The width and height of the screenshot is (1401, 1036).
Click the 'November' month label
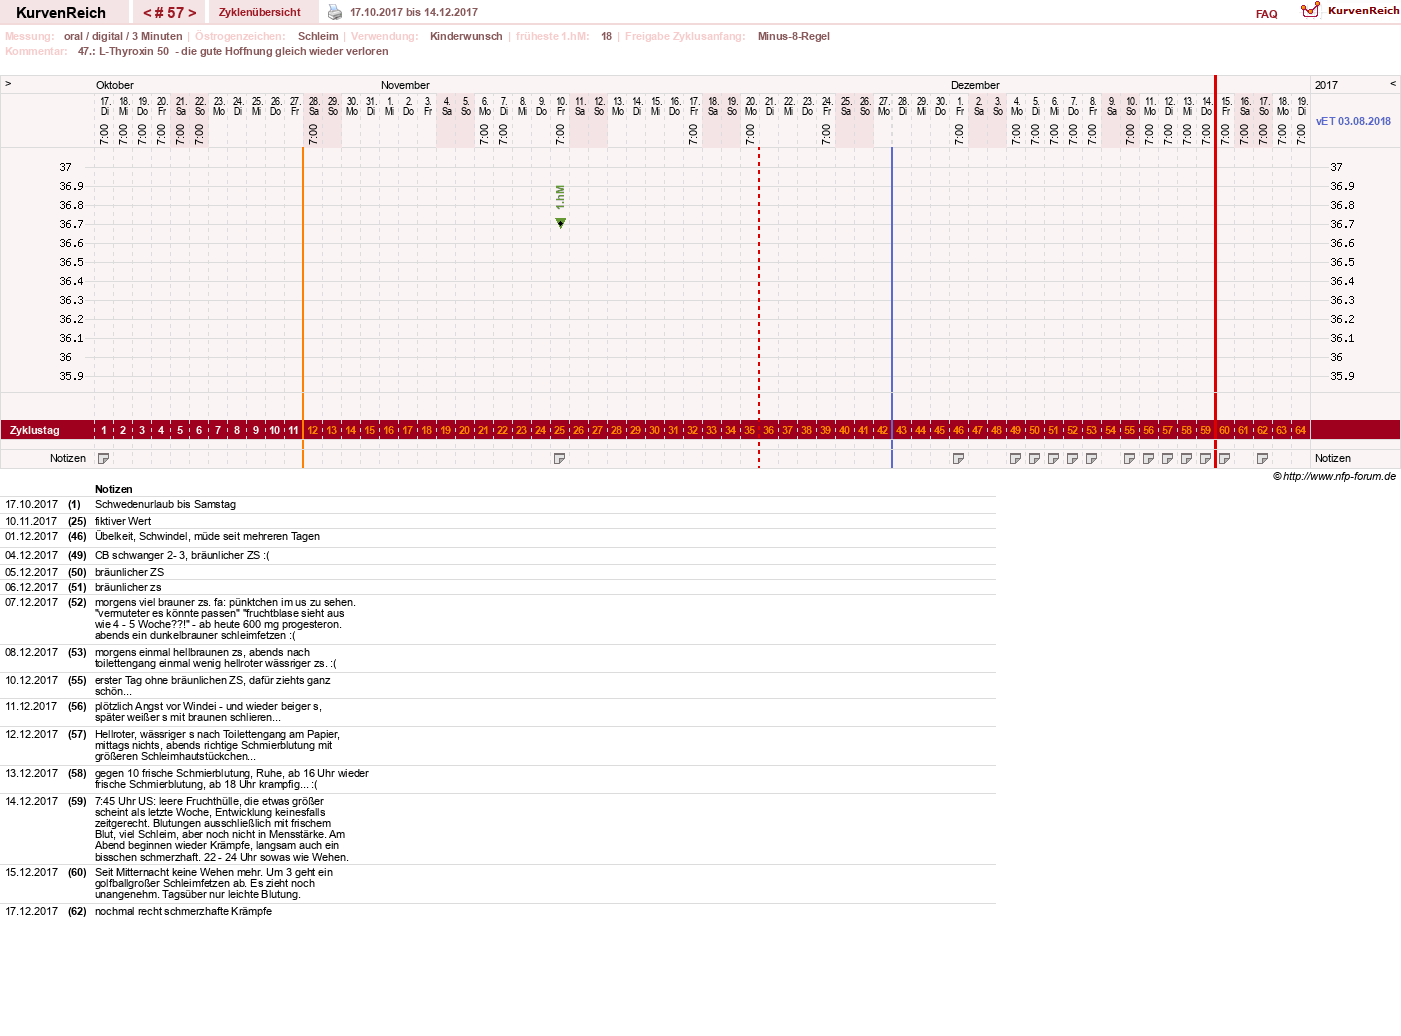pyautogui.click(x=405, y=85)
